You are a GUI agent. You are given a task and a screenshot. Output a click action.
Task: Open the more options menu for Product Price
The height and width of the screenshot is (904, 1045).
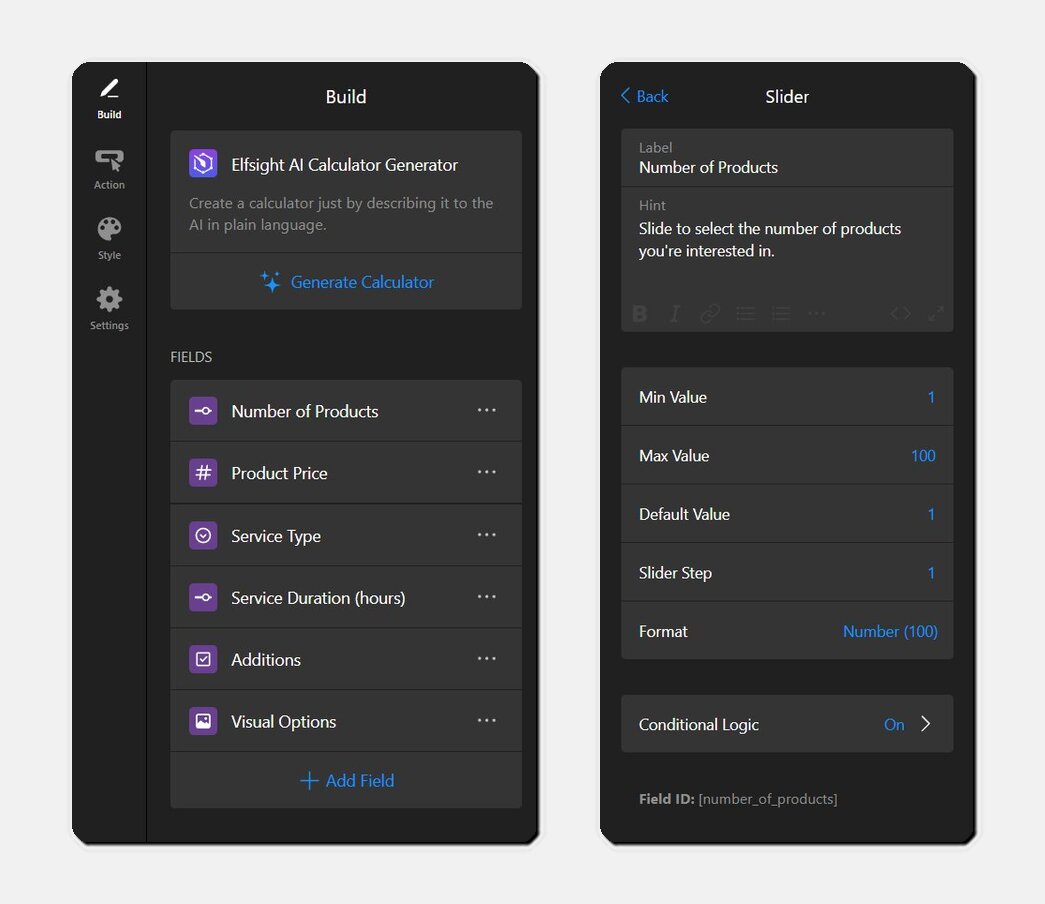(x=487, y=472)
